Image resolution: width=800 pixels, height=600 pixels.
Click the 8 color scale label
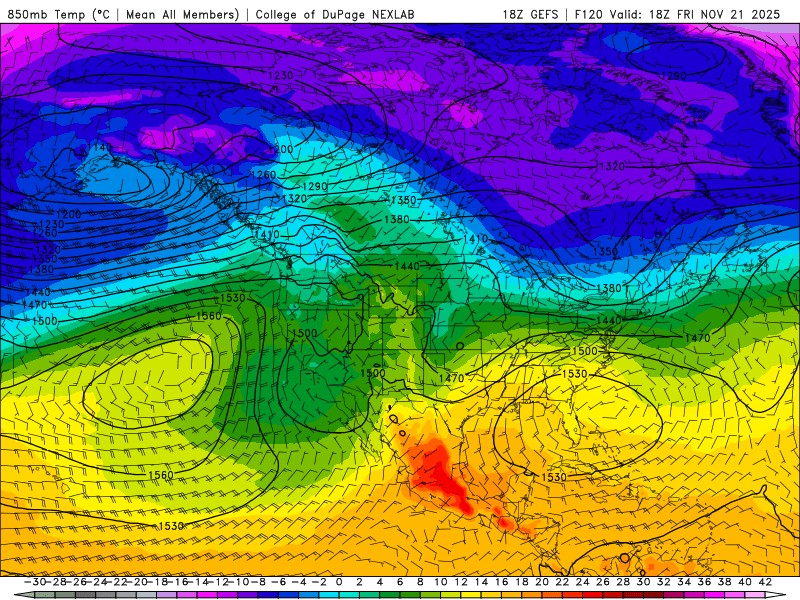pyautogui.click(x=420, y=582)
